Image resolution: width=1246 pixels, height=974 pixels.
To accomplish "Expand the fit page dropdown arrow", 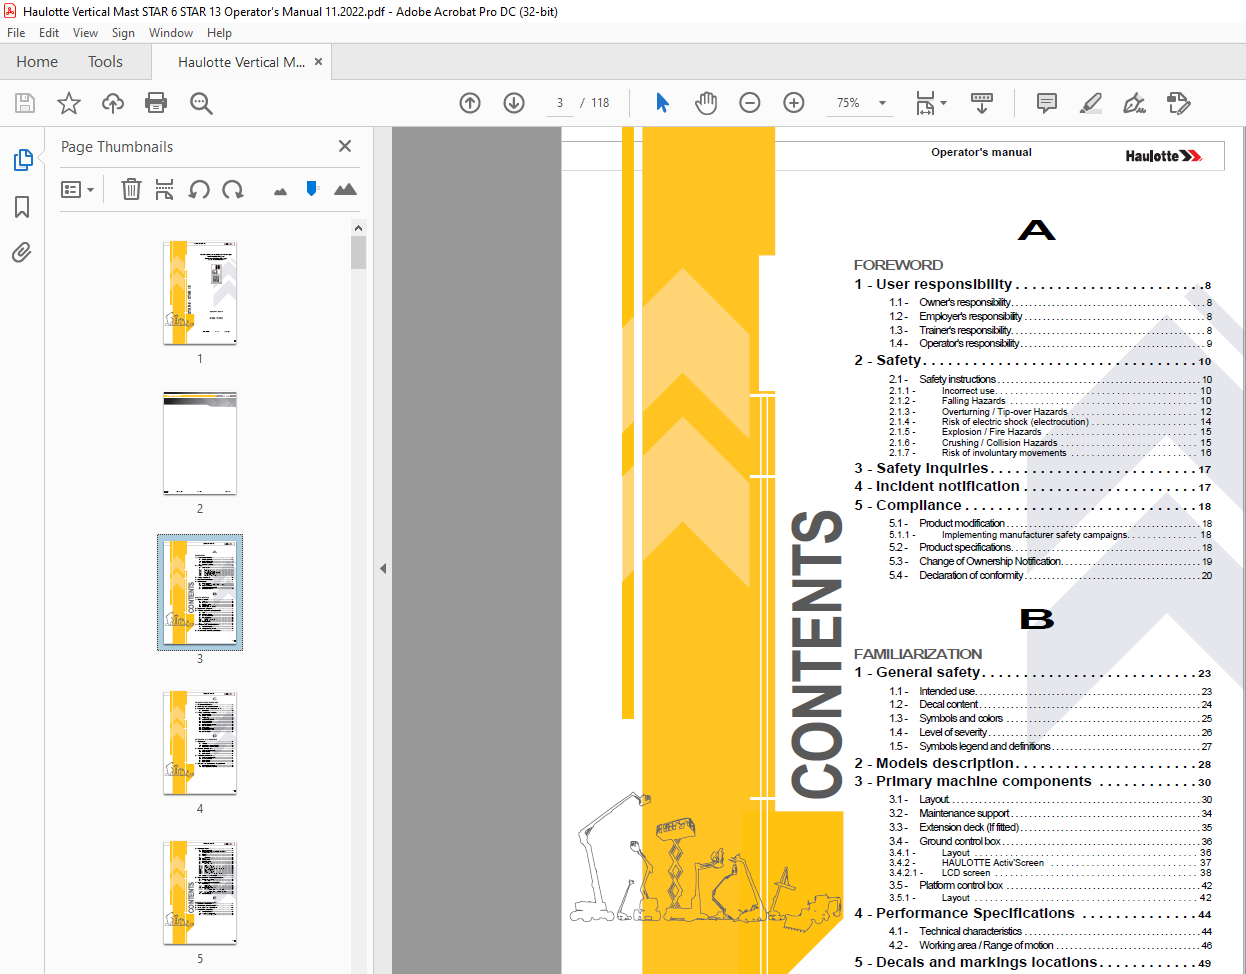I will point(943,103).
